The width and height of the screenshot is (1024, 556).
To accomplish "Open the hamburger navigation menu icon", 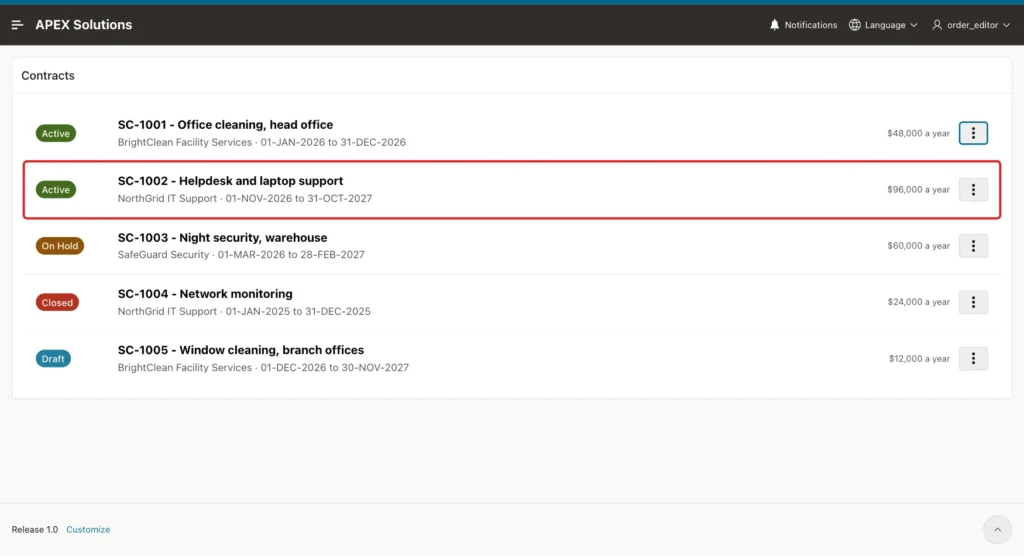I will pyautogui.click(x=17, y=25).
